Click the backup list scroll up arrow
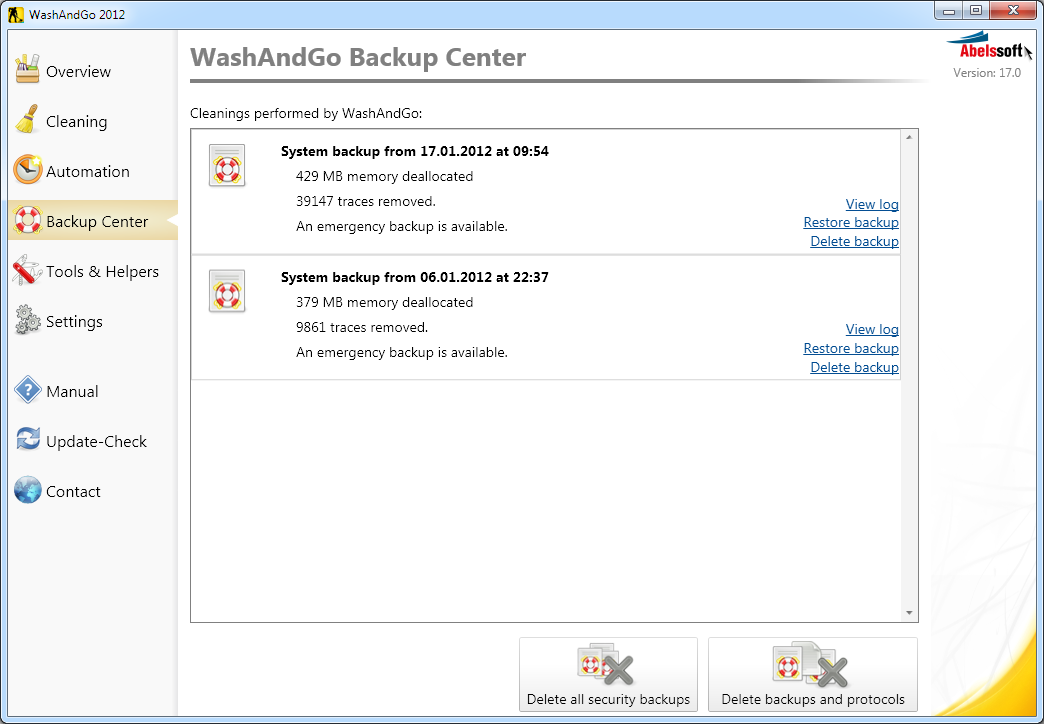 (909, 137)
